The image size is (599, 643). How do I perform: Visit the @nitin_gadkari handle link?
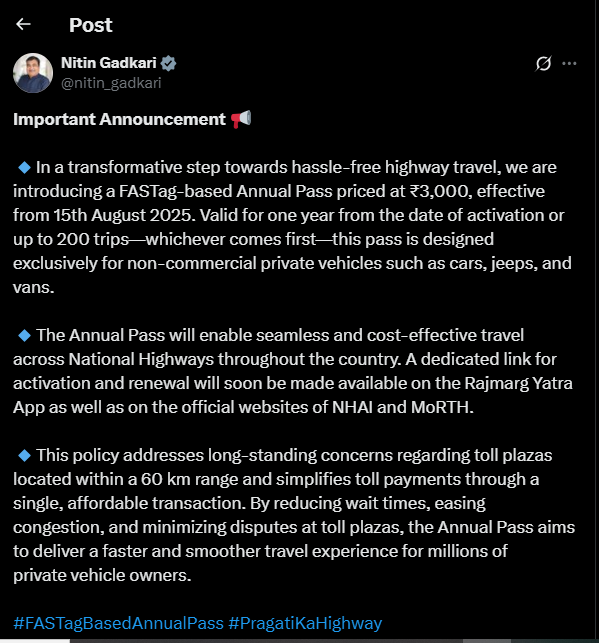tap(111, 83)
